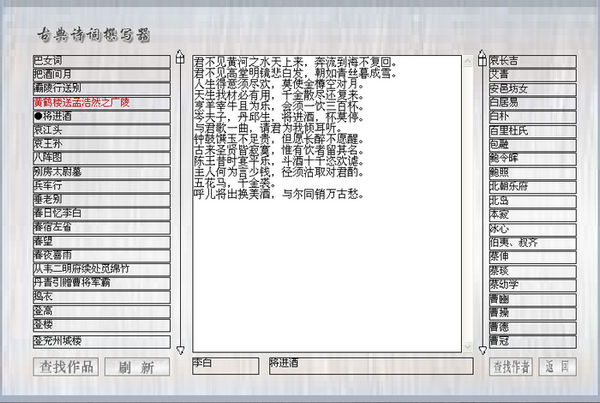Open the poem 丹青引赠曹将军霸
600x403 pixels.
[102, 283]
